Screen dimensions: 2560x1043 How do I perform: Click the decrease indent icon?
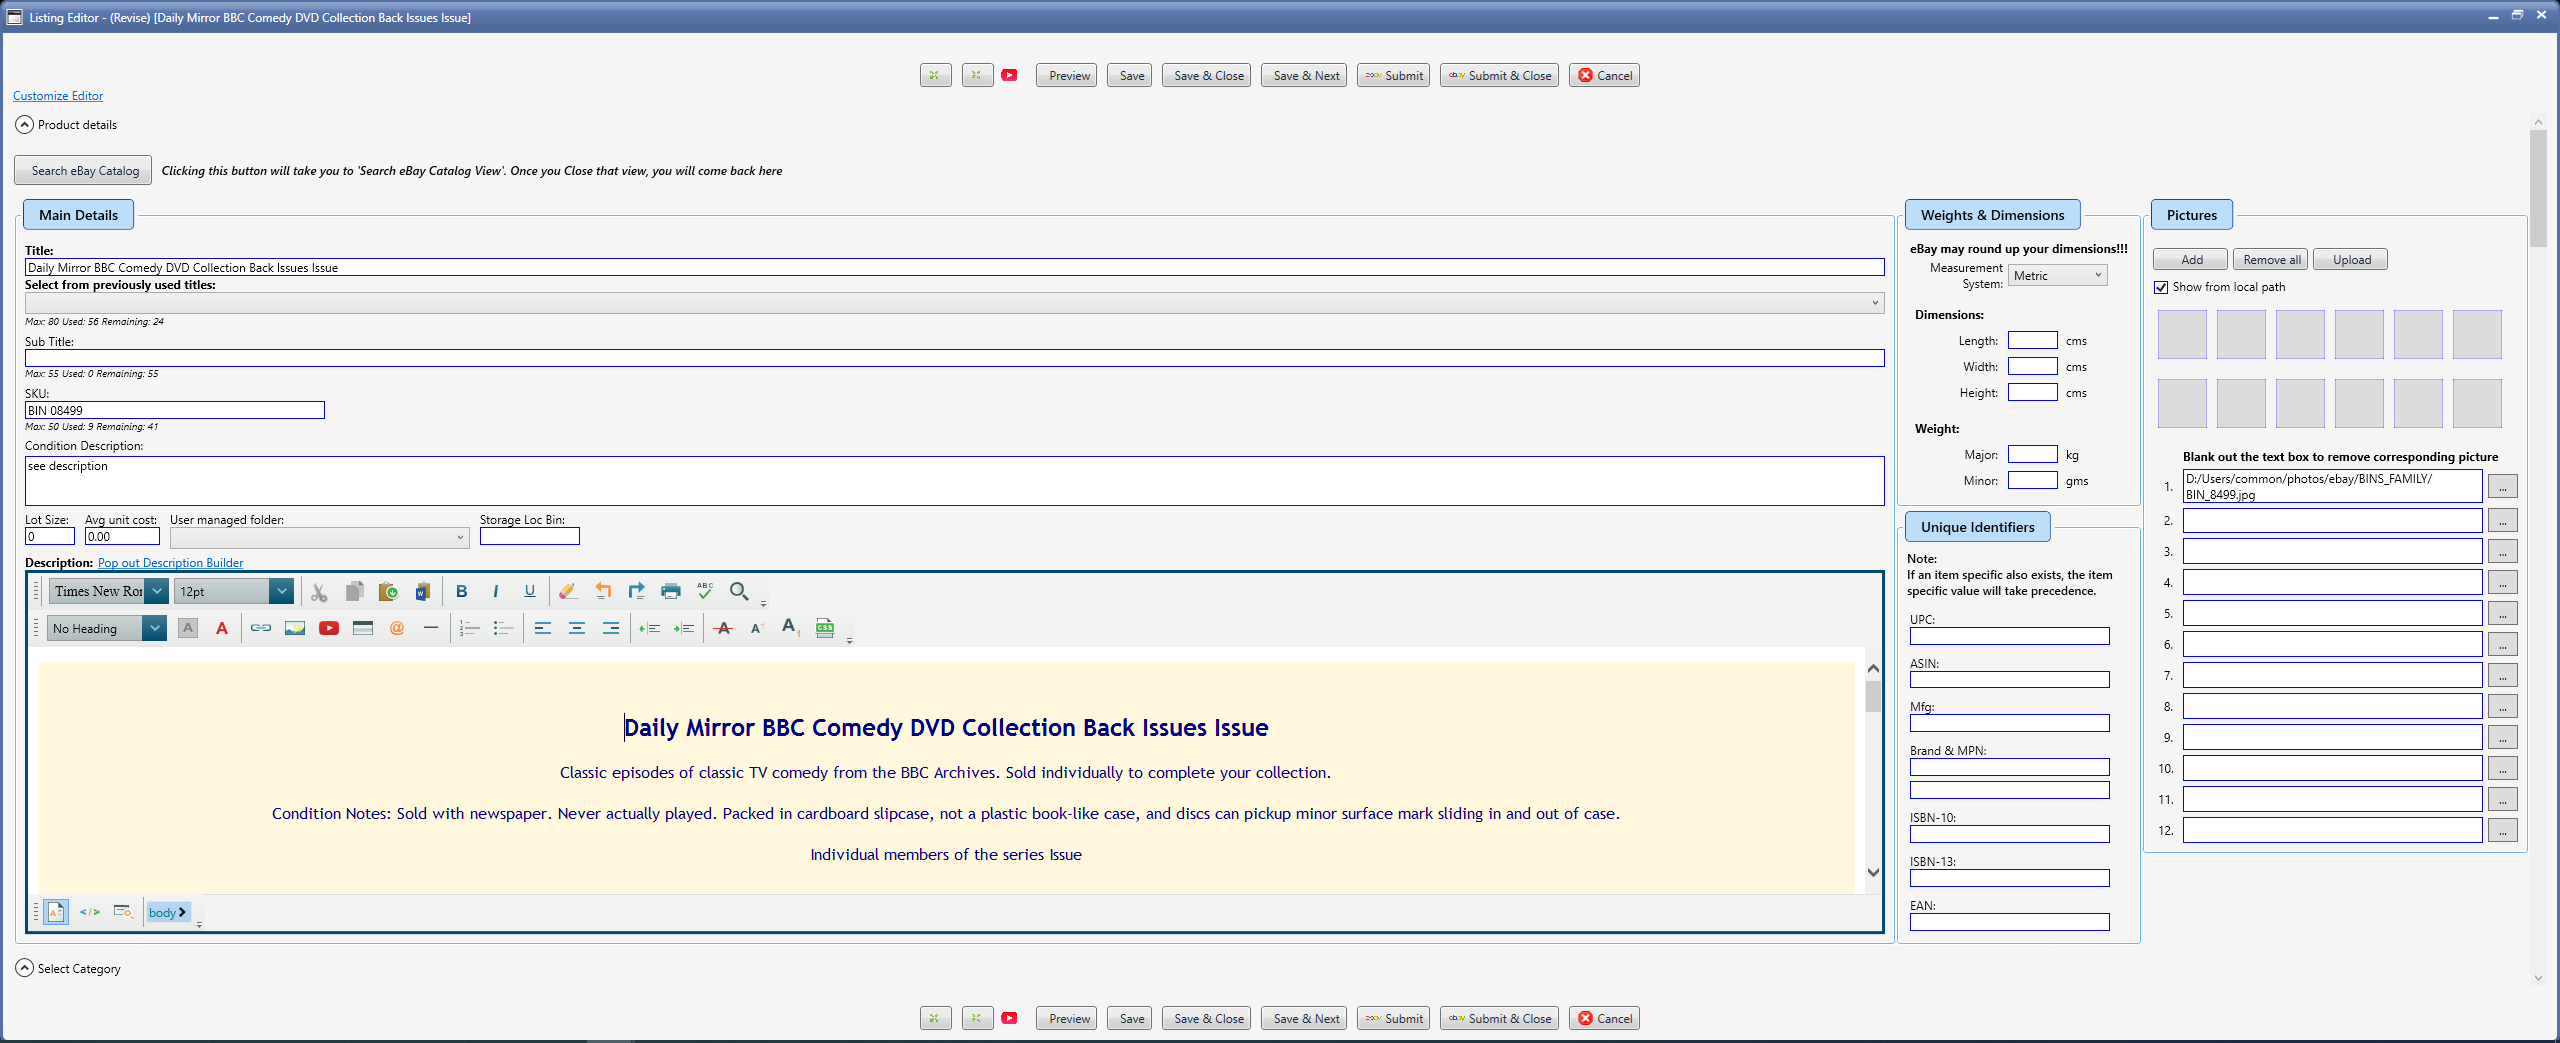coord(649,628)
